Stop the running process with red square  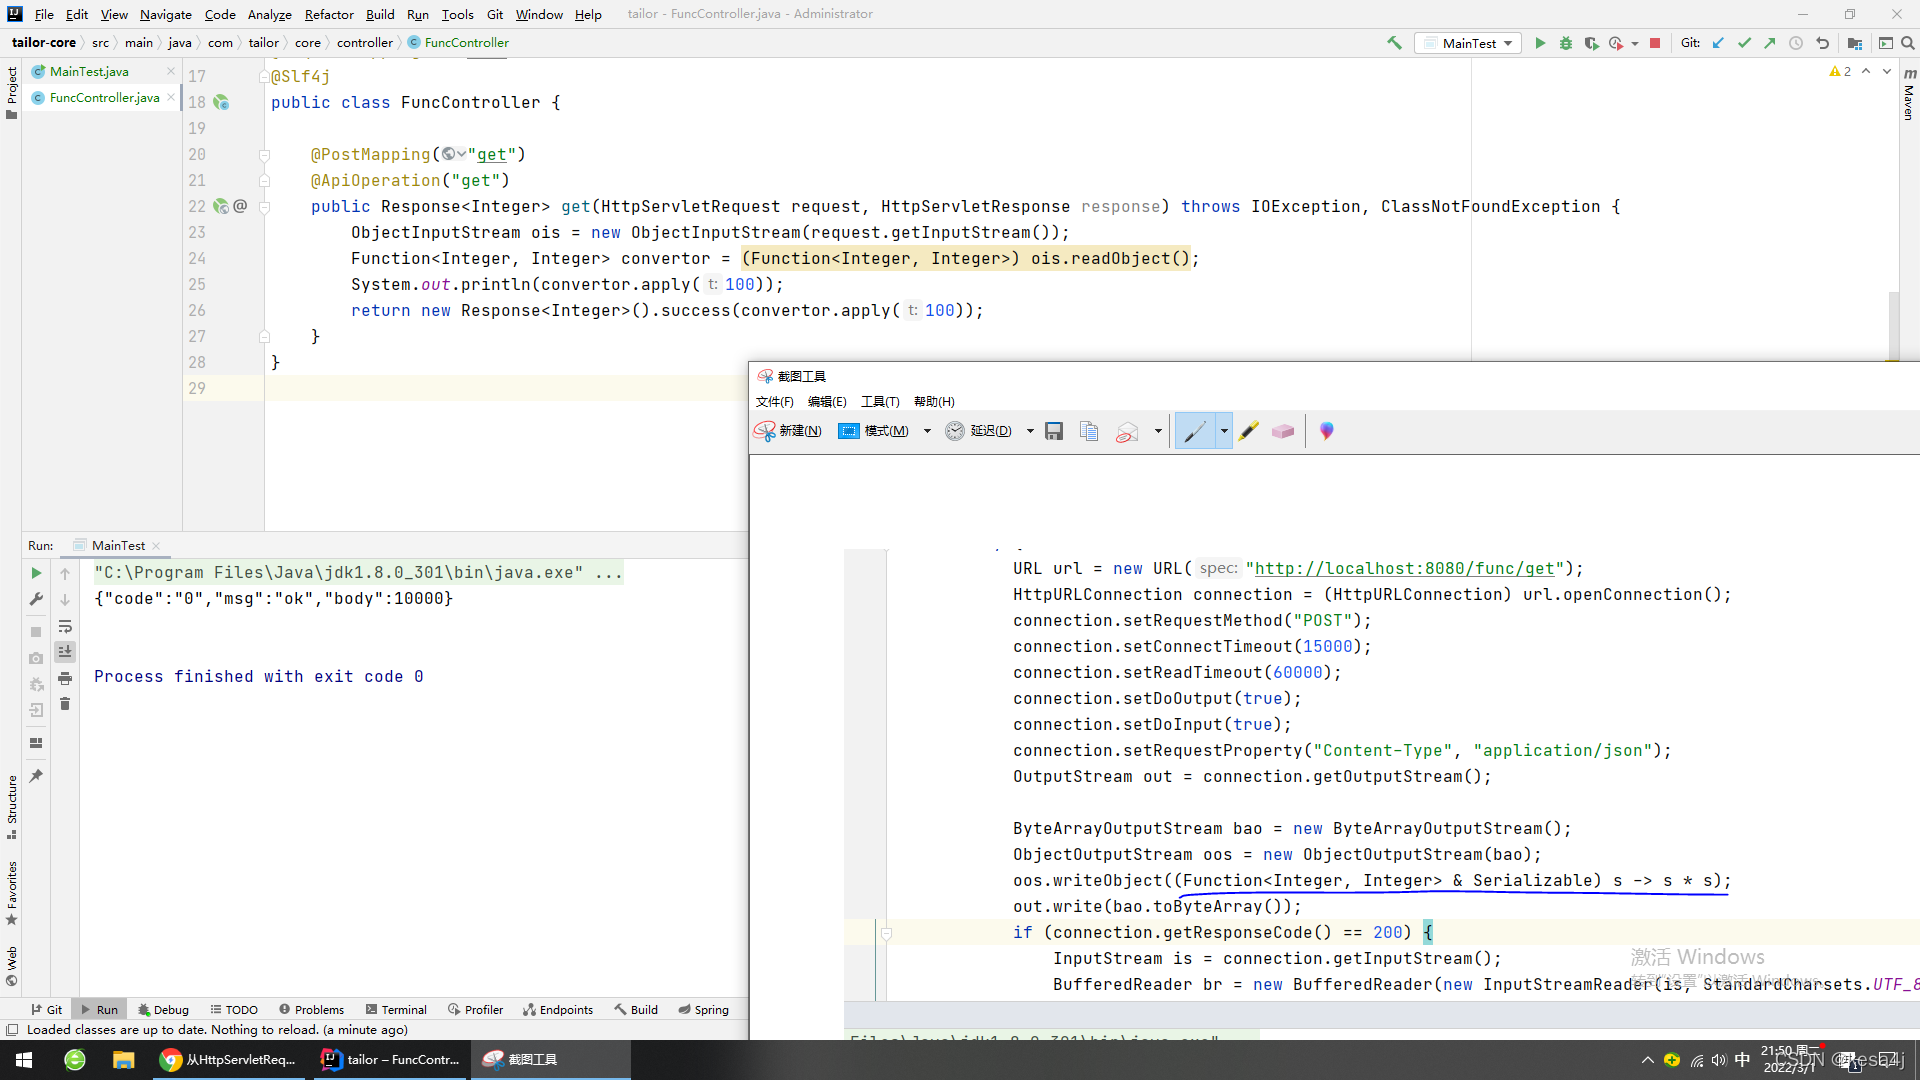pos(1655,43)
